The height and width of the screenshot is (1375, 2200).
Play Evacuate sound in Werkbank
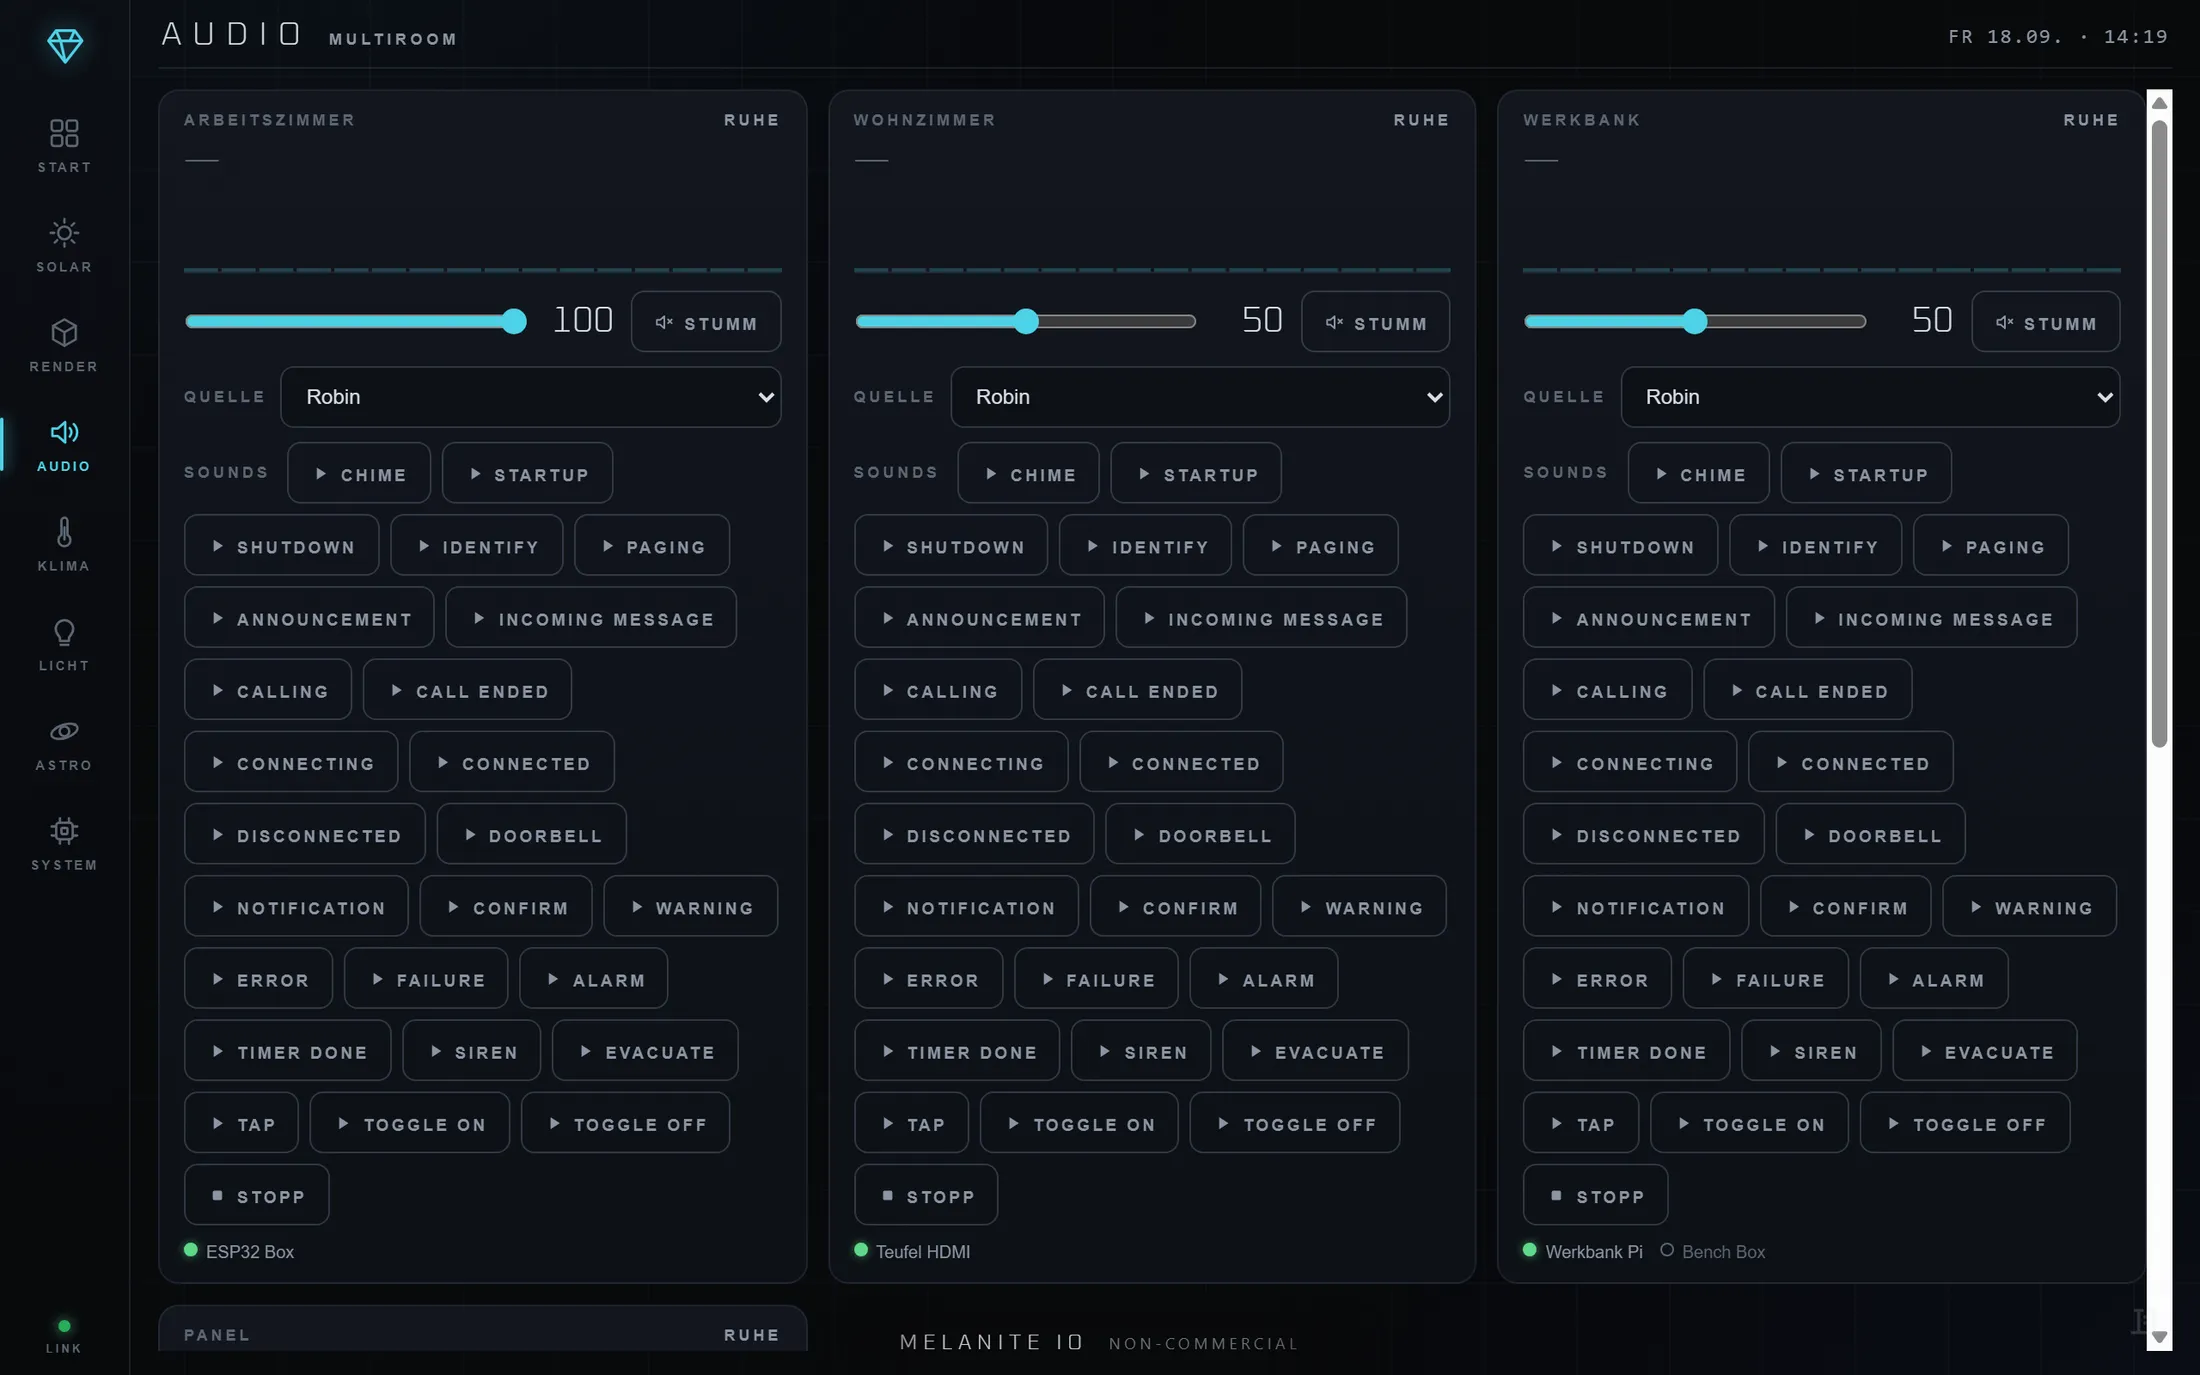coord(1985,1051)
